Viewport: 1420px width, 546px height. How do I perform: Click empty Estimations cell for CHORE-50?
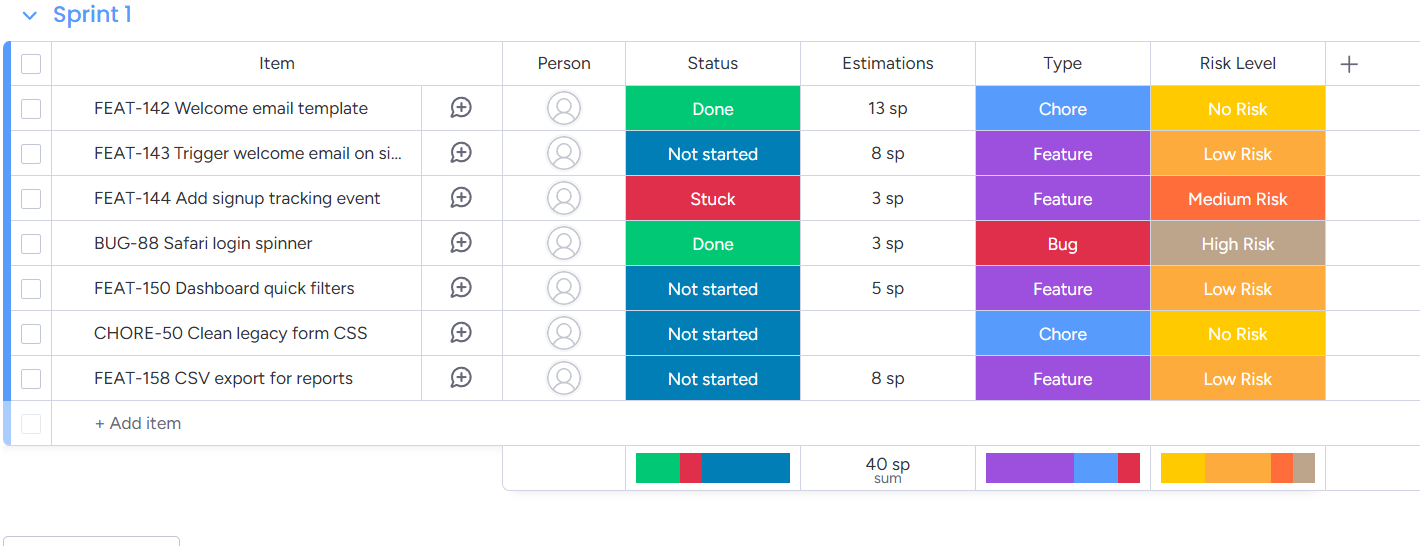(888, 333)
